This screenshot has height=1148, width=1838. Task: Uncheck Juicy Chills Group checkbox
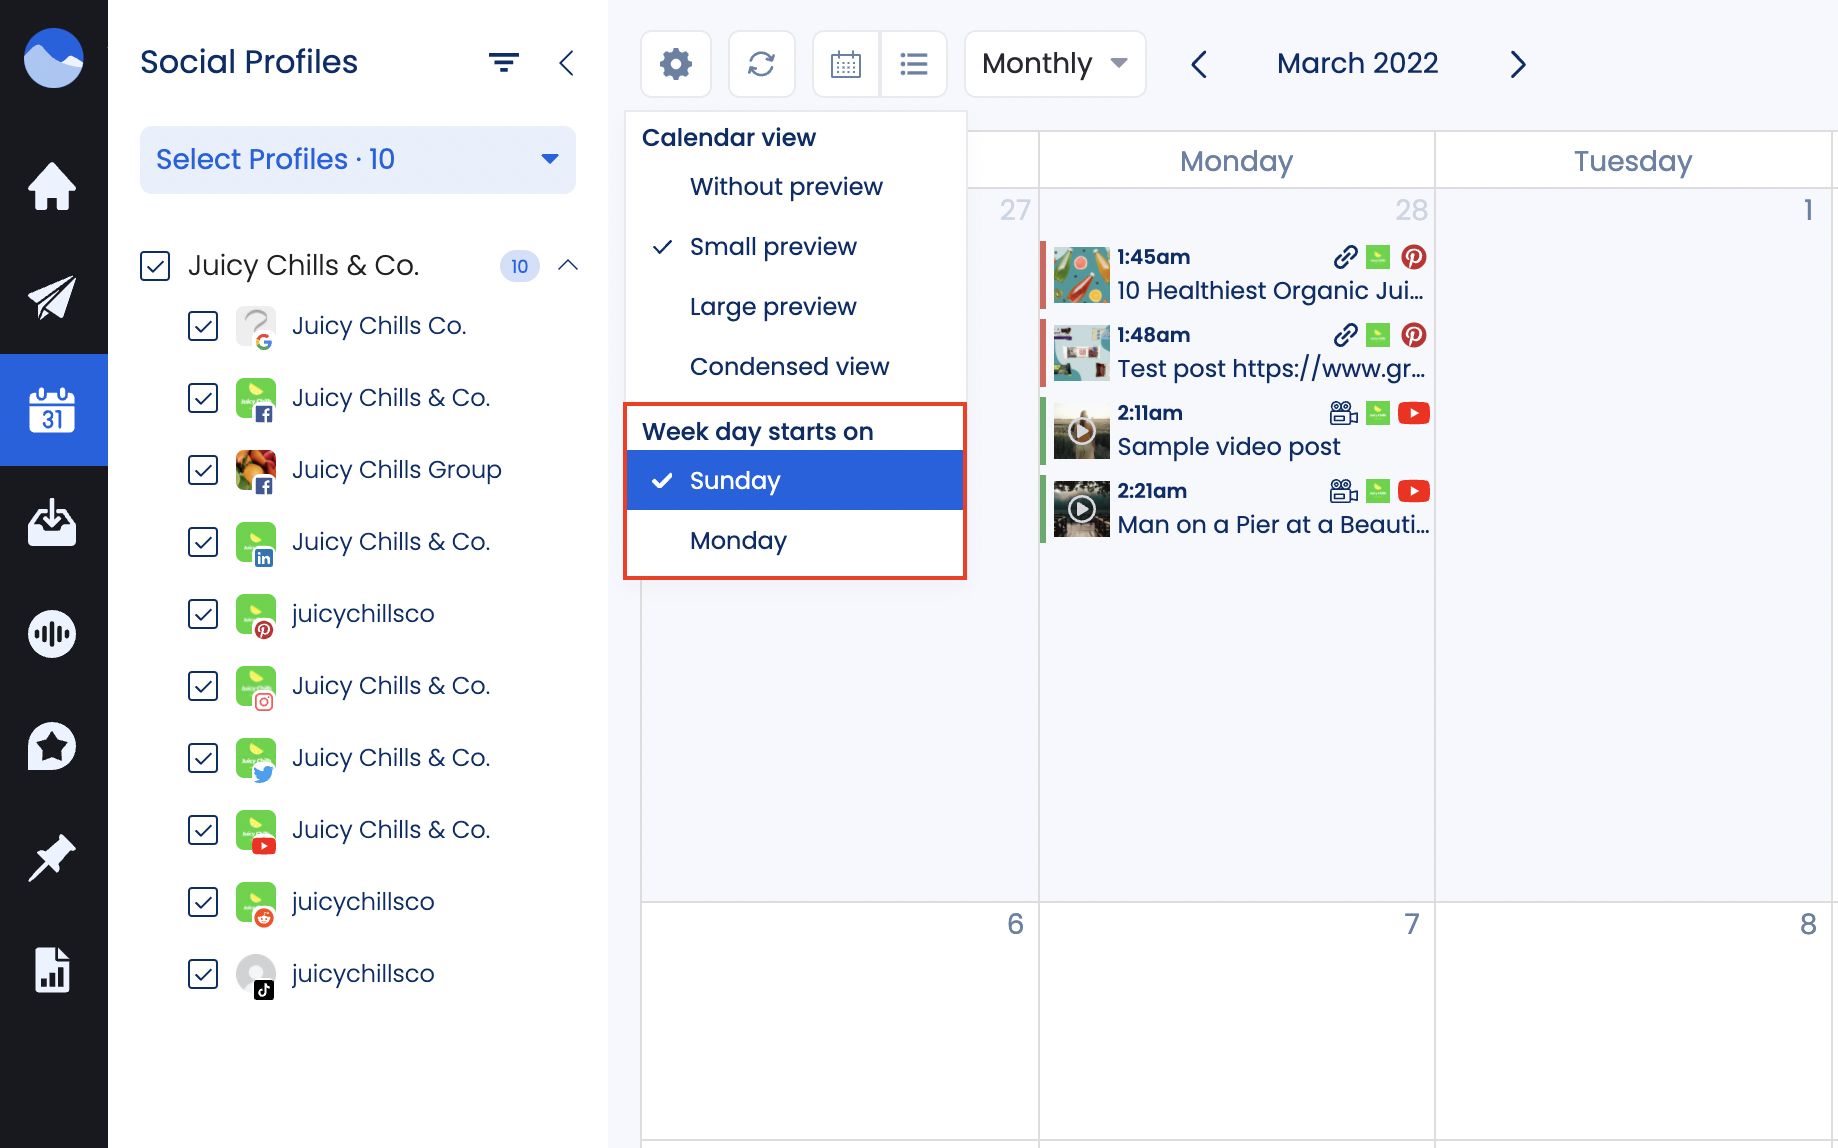(x=203, y=470)
